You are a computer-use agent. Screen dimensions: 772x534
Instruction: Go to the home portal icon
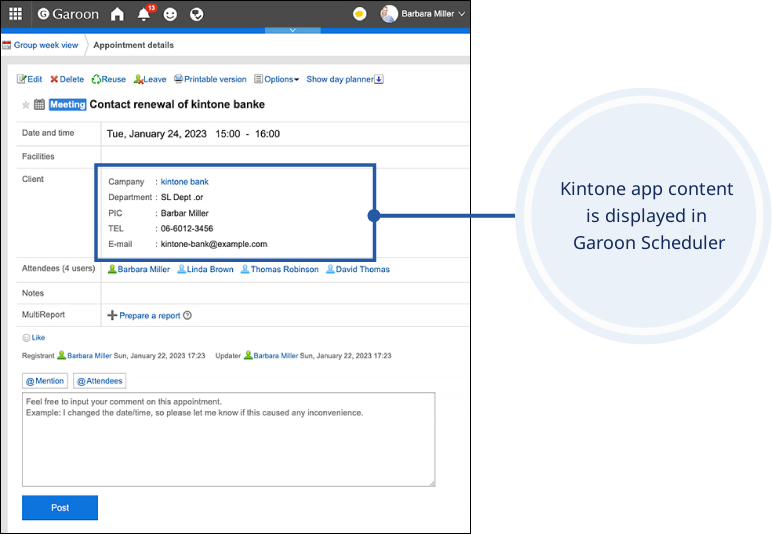click(x=117, y=14)
